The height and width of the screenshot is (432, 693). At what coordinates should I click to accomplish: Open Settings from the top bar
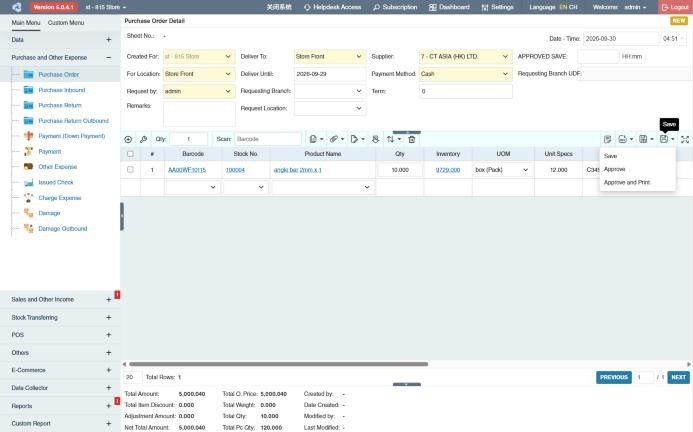click(498, 7)
